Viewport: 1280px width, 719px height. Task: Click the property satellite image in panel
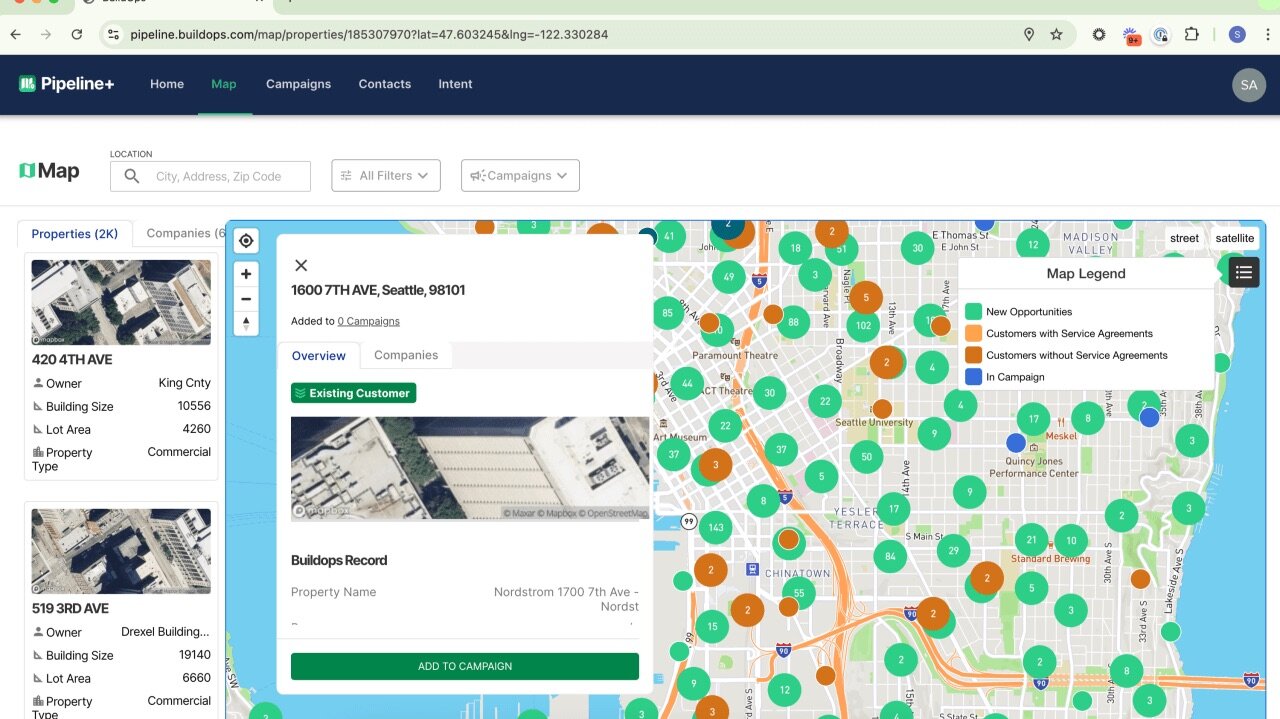[x=470, y=468]
